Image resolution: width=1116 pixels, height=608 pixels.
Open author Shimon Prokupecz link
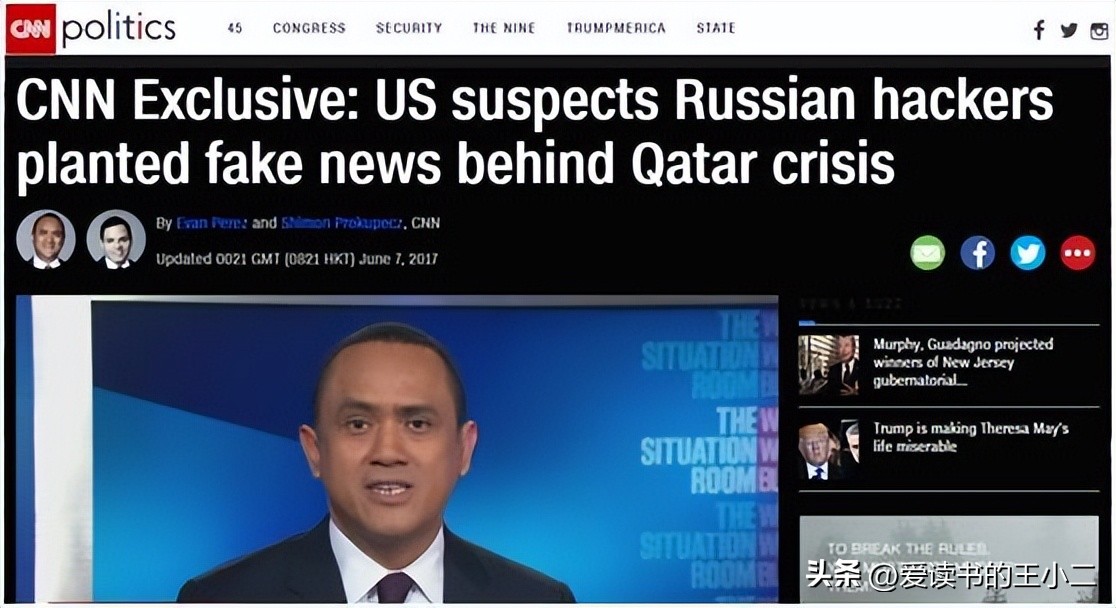[343, 223]
